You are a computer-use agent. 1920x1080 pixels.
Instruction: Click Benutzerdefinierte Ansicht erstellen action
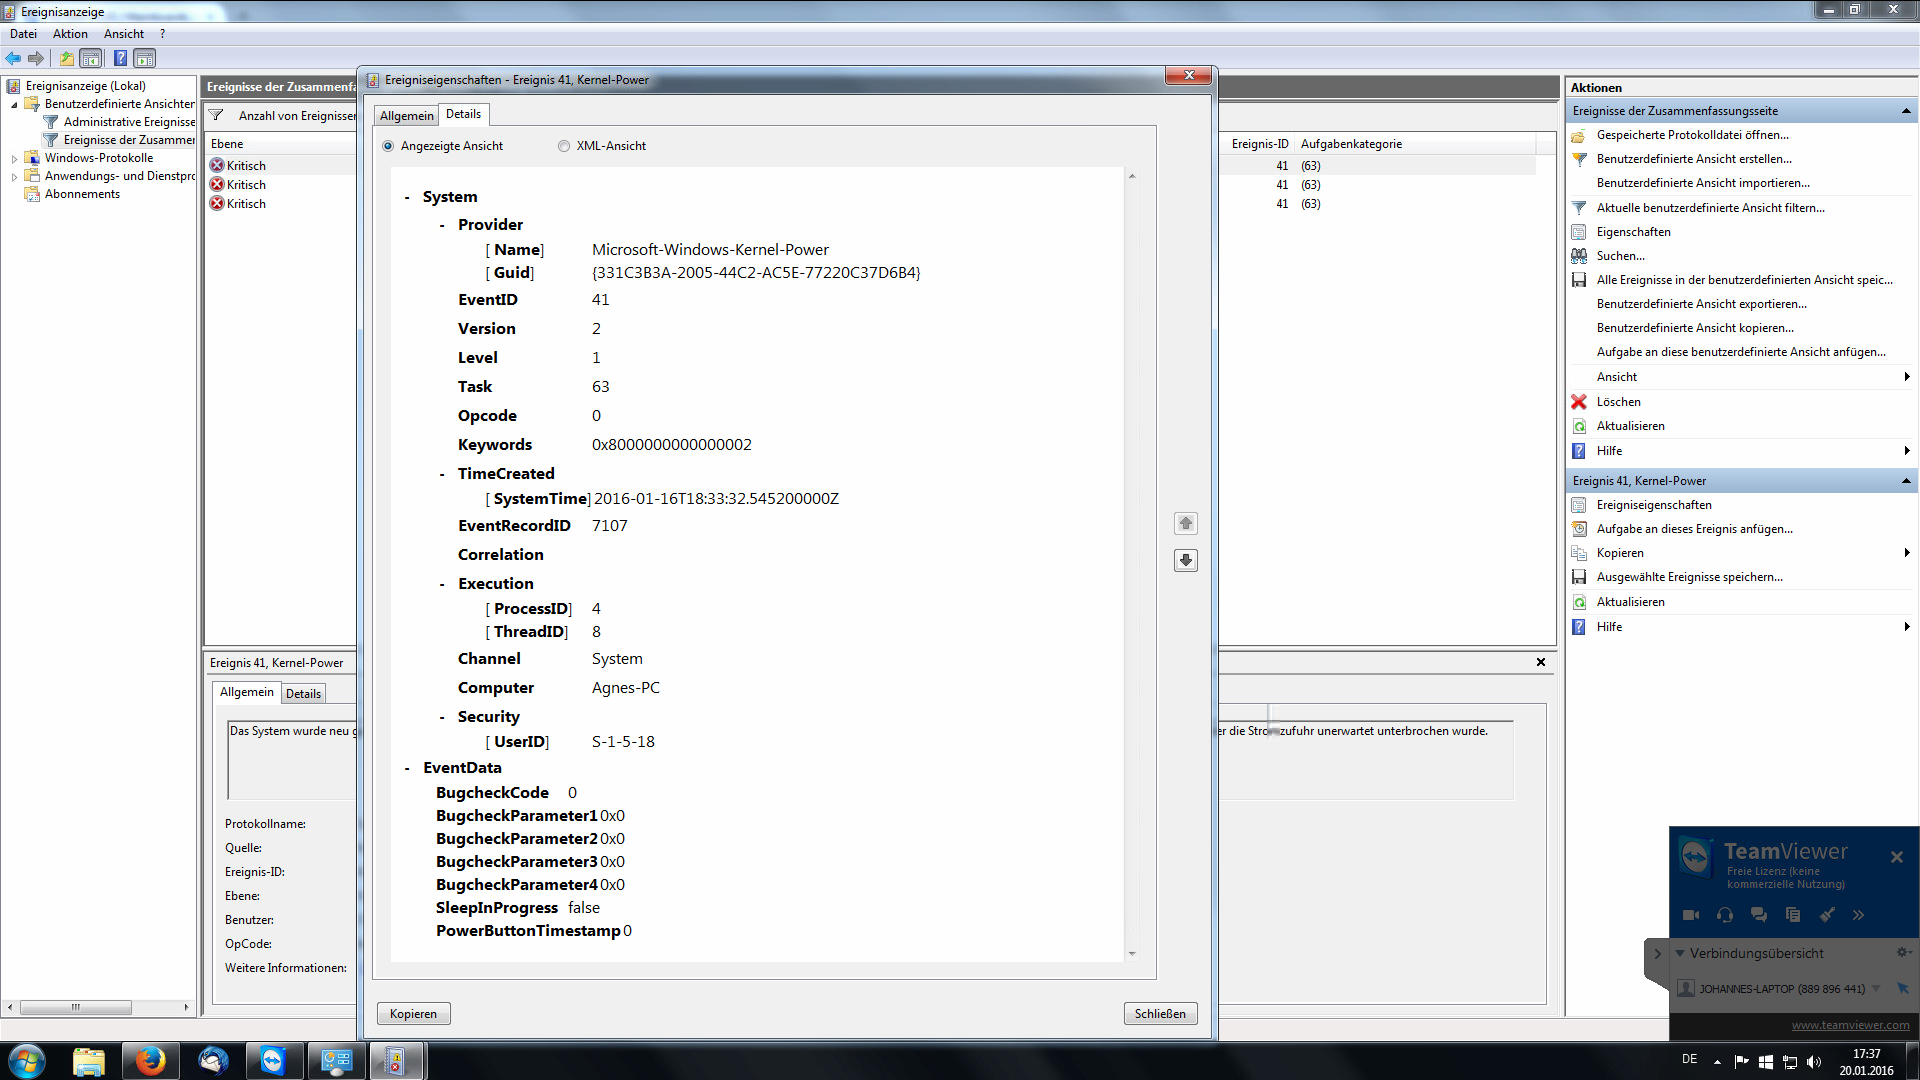[1694, 159]
